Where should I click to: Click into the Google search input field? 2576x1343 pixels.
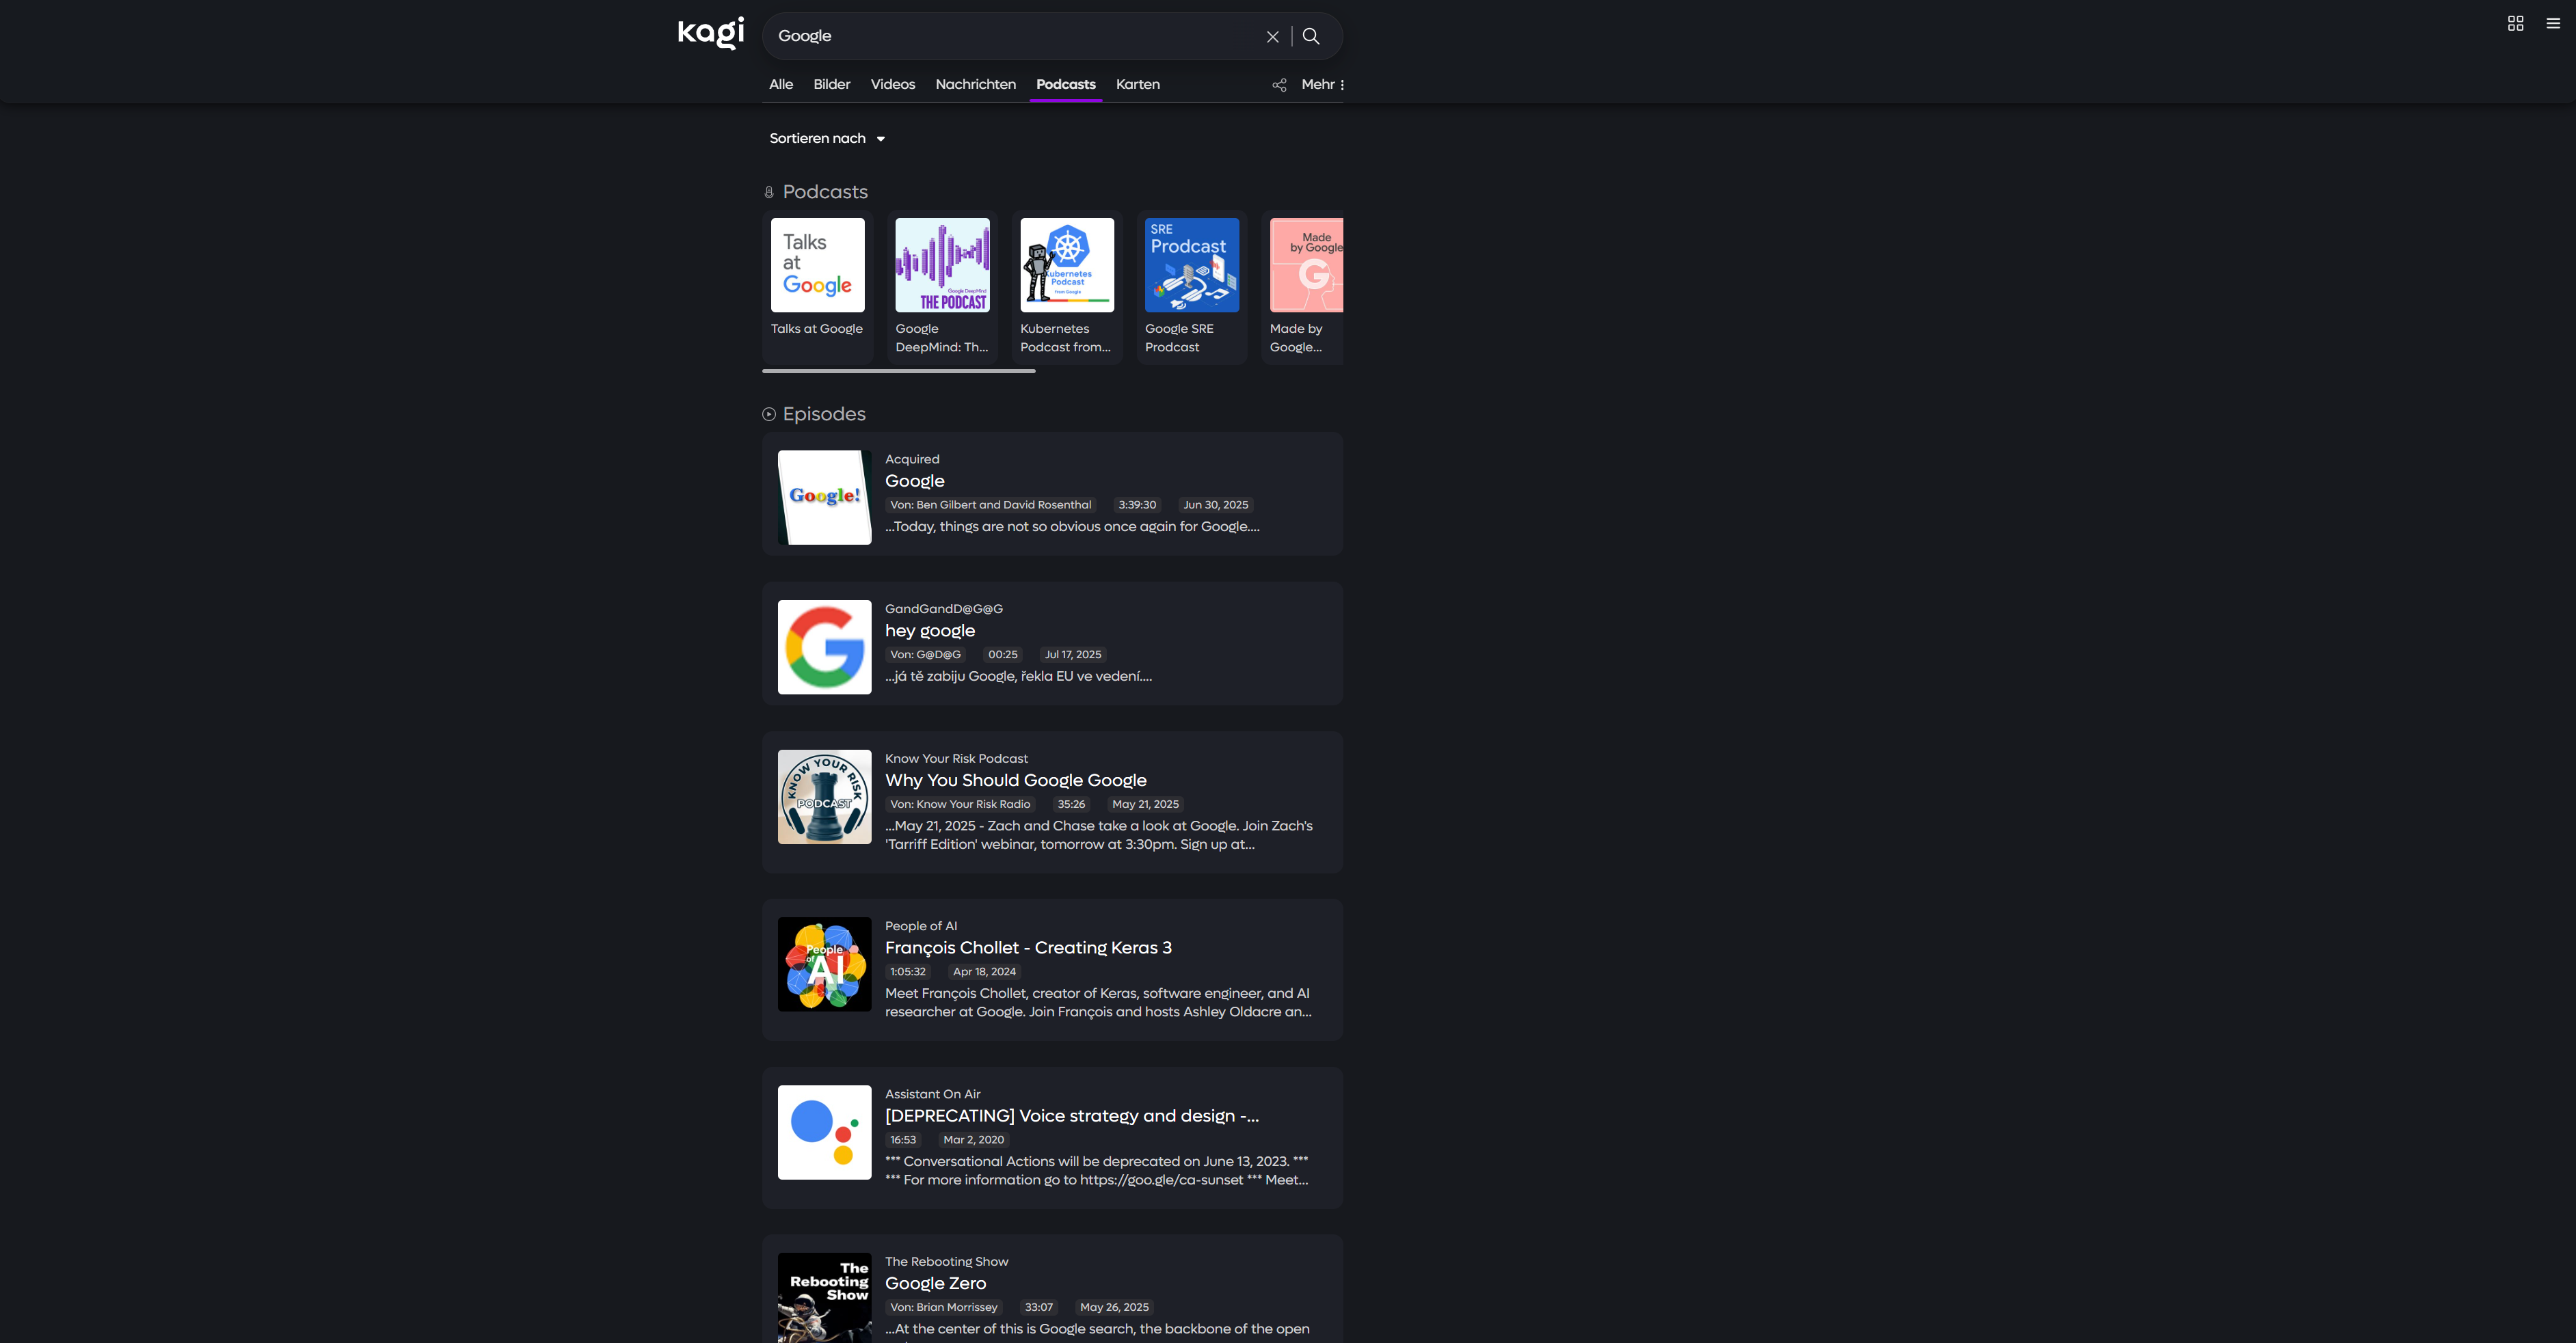(x=1010, y=37)
